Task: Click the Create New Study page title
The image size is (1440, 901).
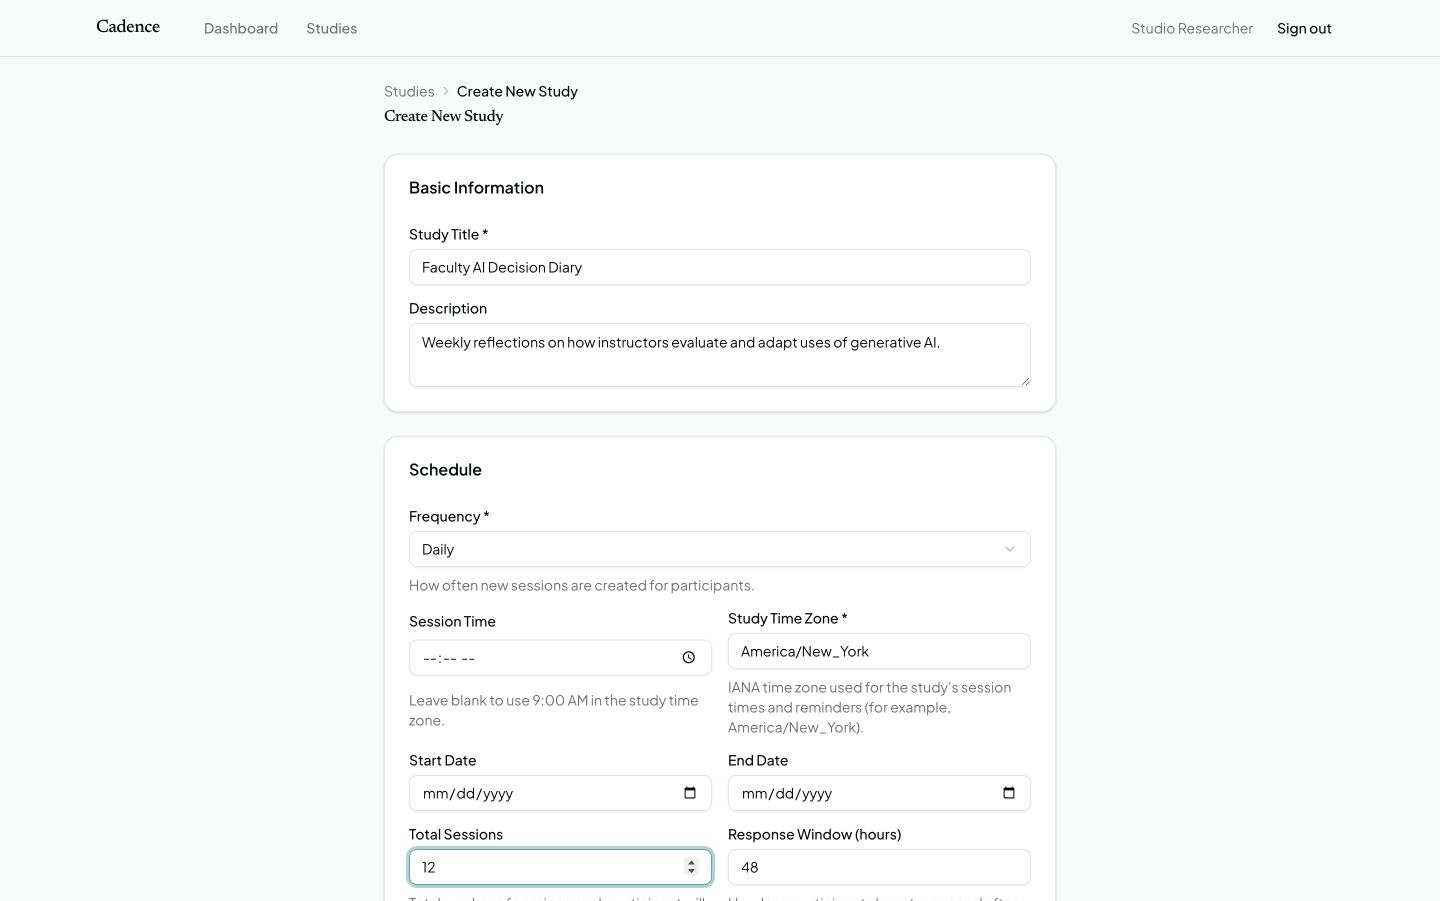Action: [x=444, y=116]
